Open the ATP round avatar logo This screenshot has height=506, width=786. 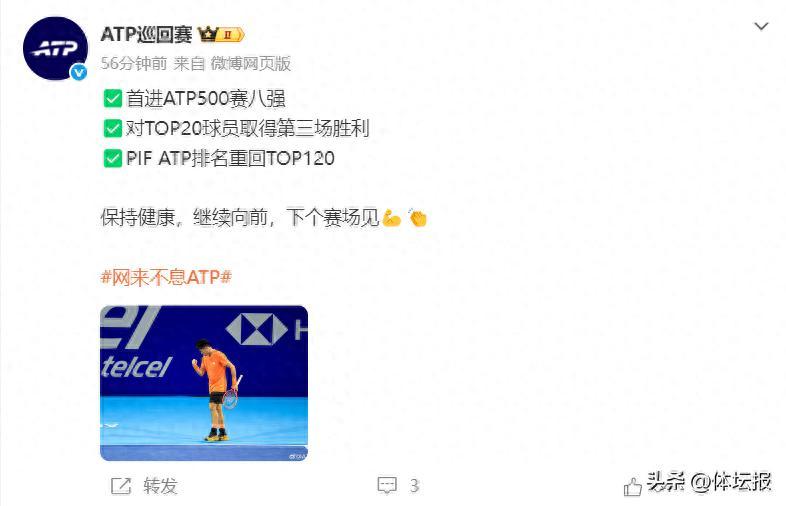click(56, 49)
